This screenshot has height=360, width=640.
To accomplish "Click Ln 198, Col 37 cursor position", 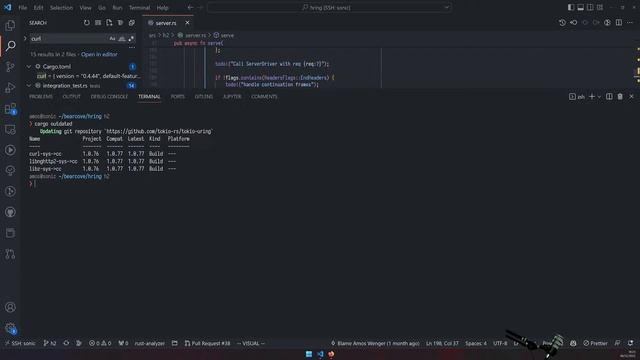I will pos(442,343).
